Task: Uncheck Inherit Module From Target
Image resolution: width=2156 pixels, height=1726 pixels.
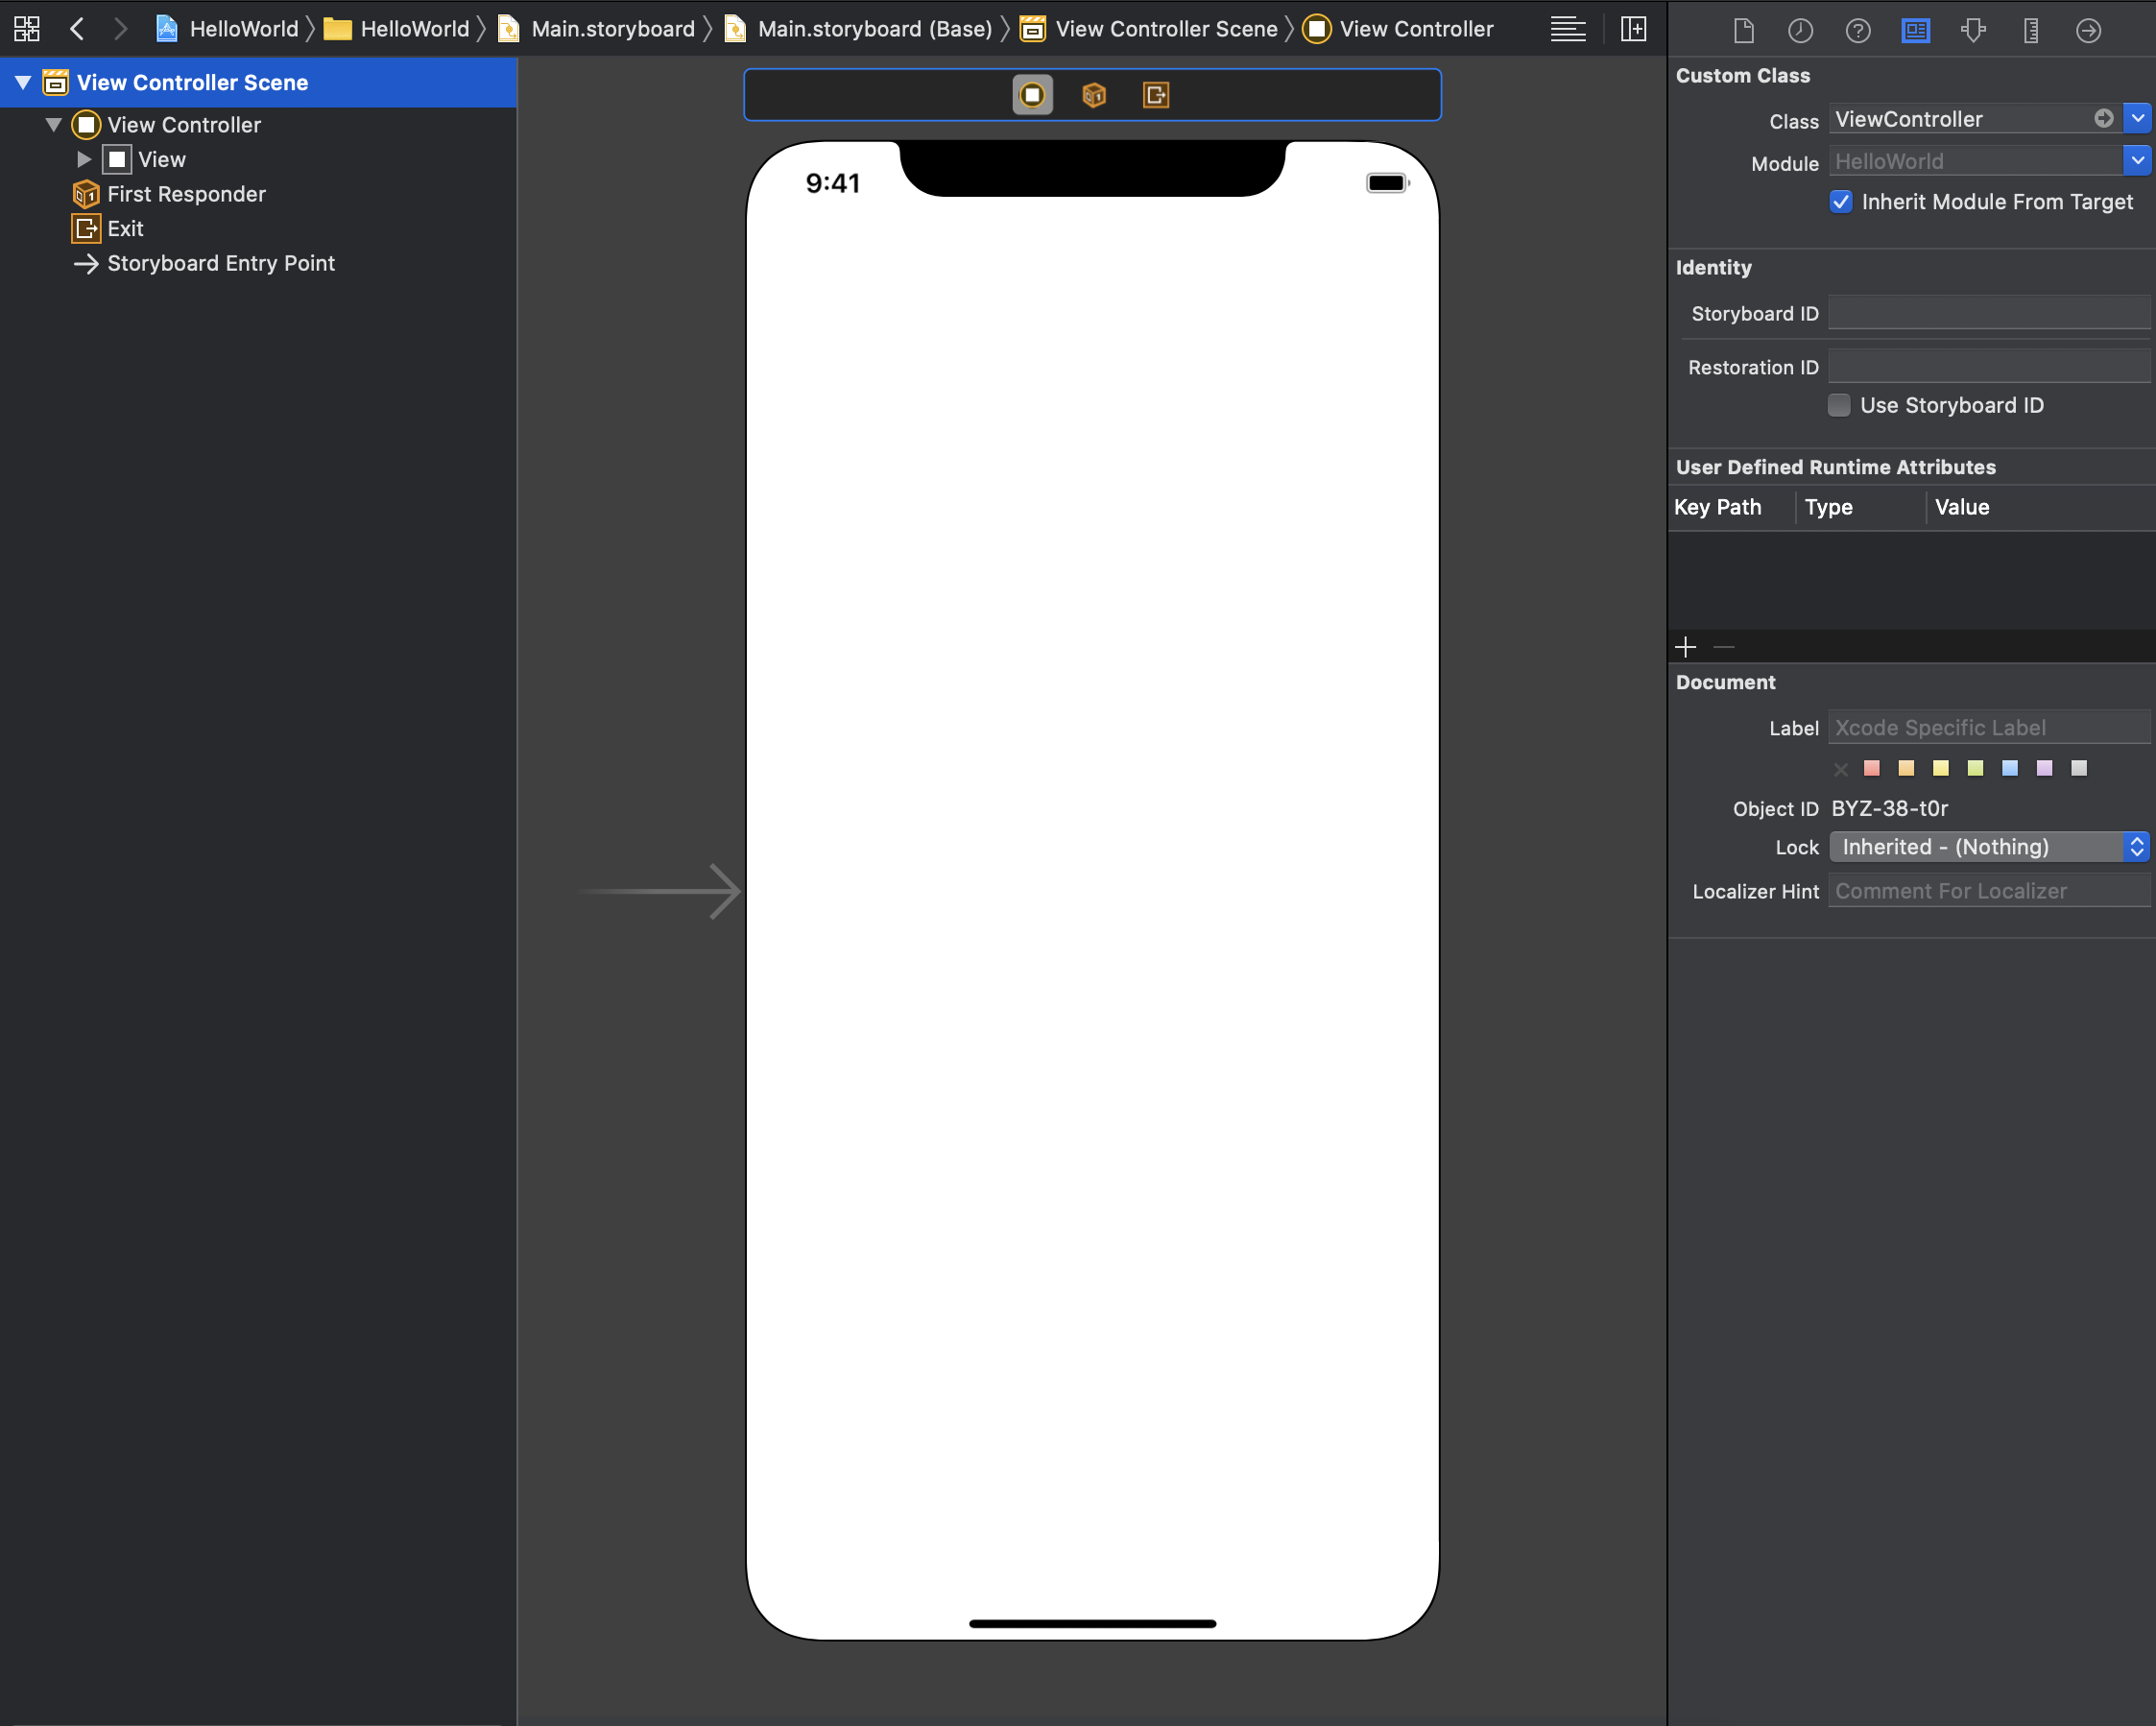Action: 1840,202
